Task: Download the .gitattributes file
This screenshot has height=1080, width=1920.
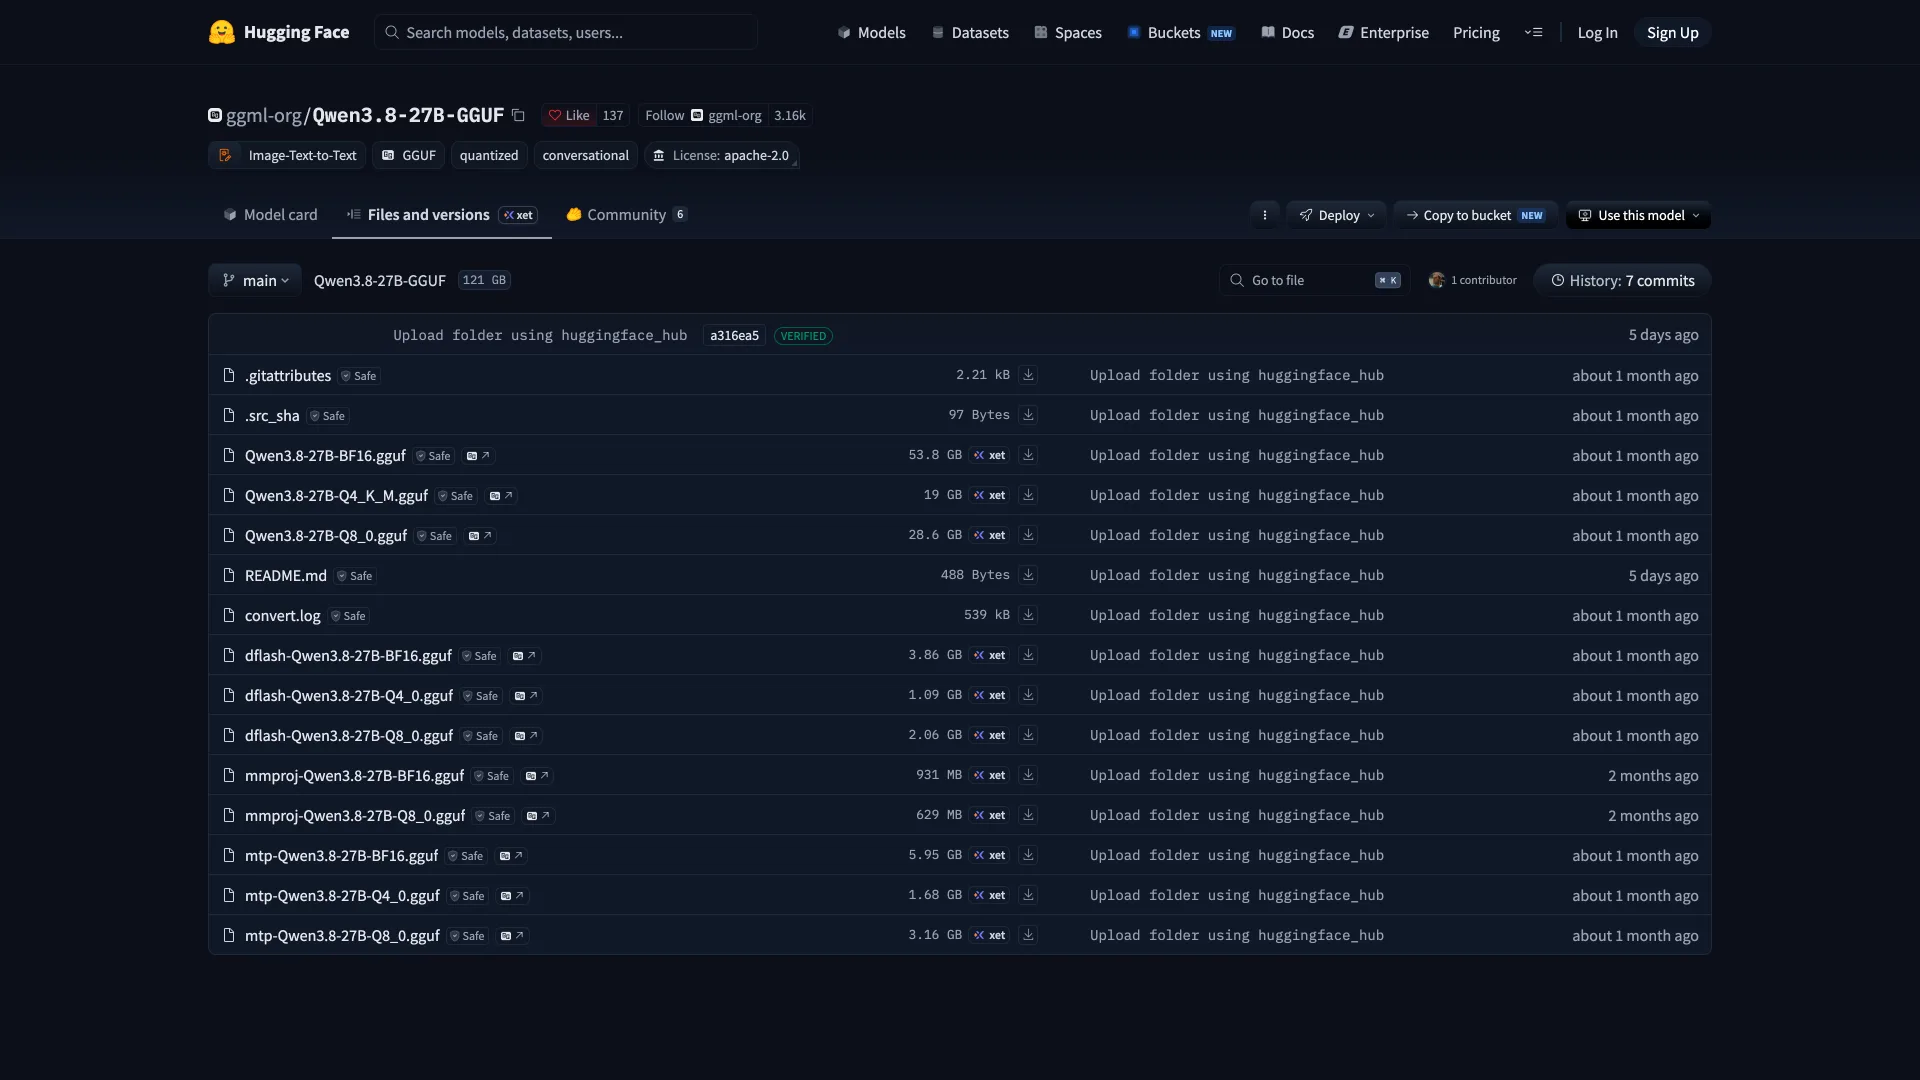Action: click(1028, 375)
